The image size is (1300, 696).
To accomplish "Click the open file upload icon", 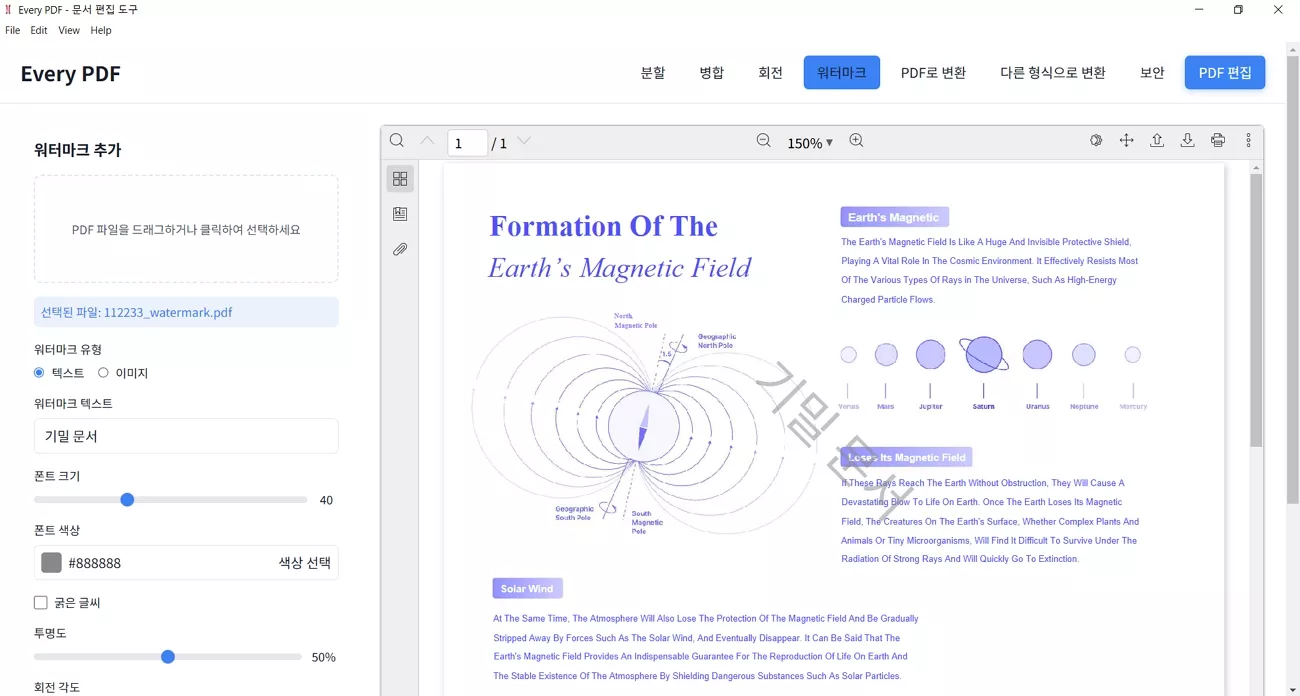I will (1157, 141).
